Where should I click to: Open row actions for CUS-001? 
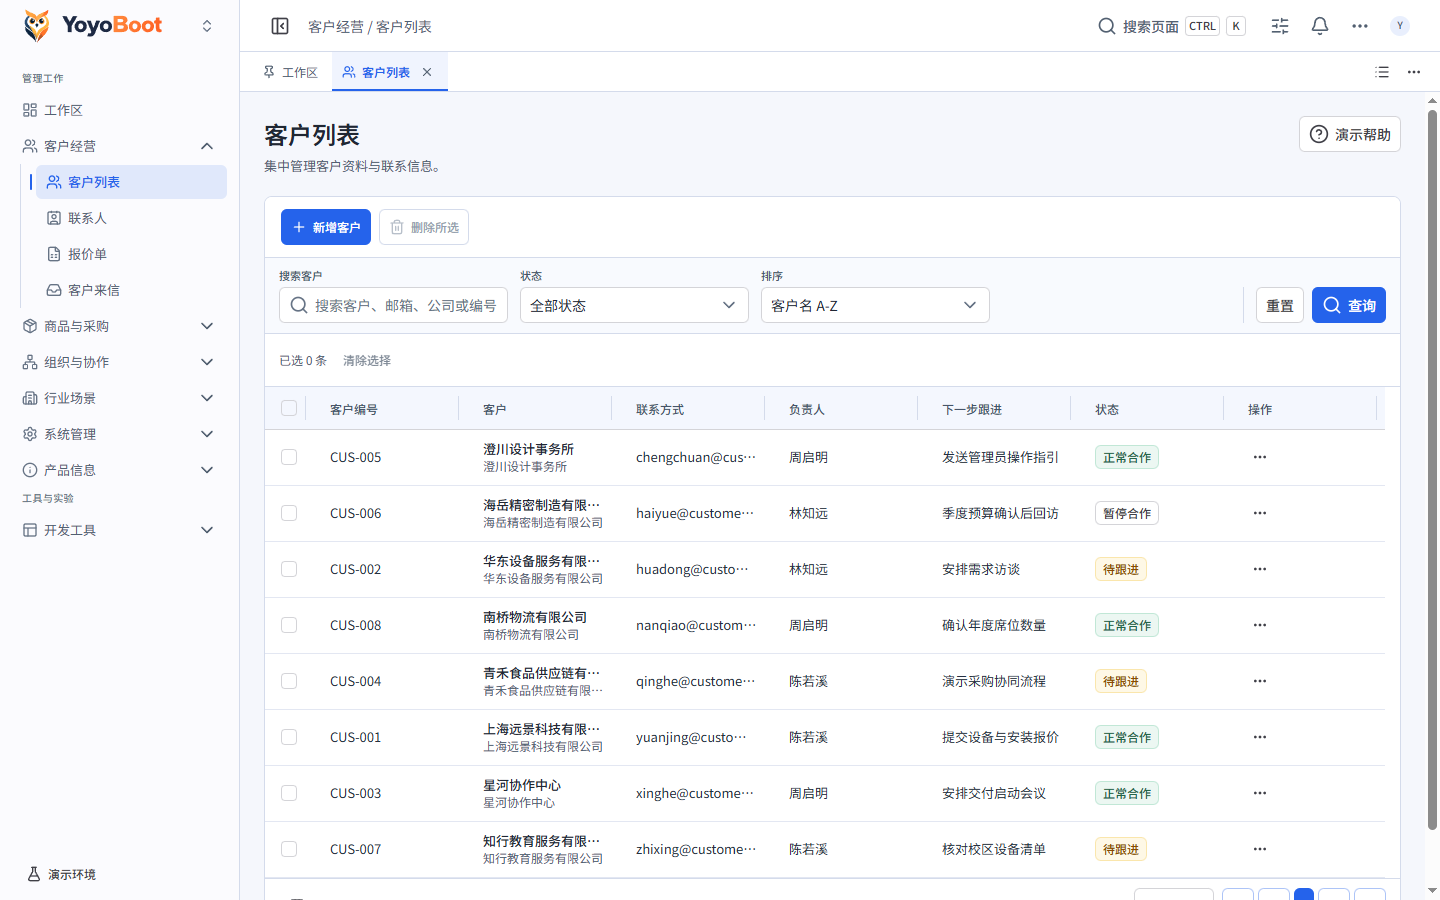coord(1260,737)
